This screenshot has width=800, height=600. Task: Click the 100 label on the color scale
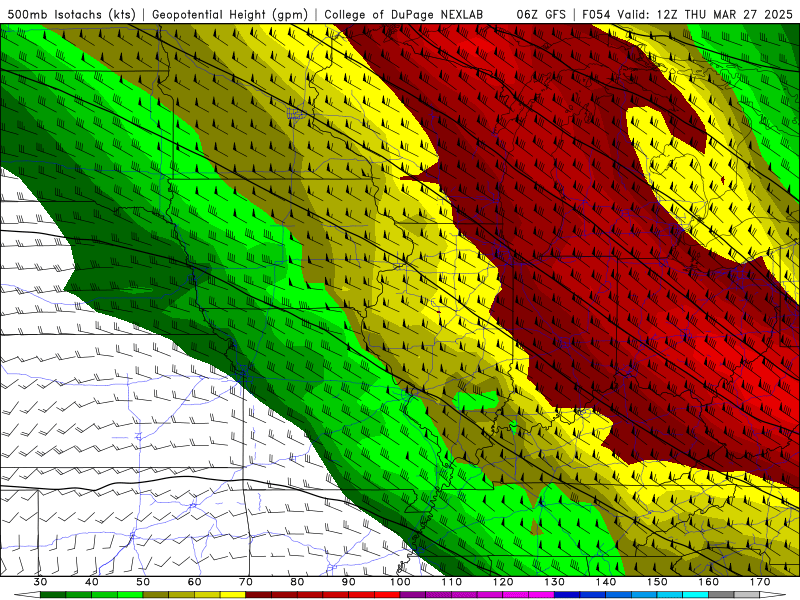coord(400,582)
